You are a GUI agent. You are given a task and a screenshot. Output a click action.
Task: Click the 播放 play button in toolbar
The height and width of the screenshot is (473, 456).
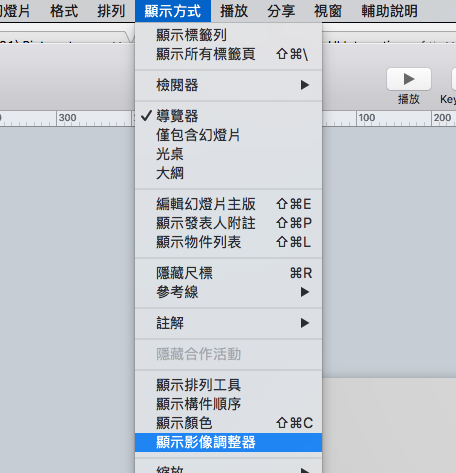coord(409,79)
